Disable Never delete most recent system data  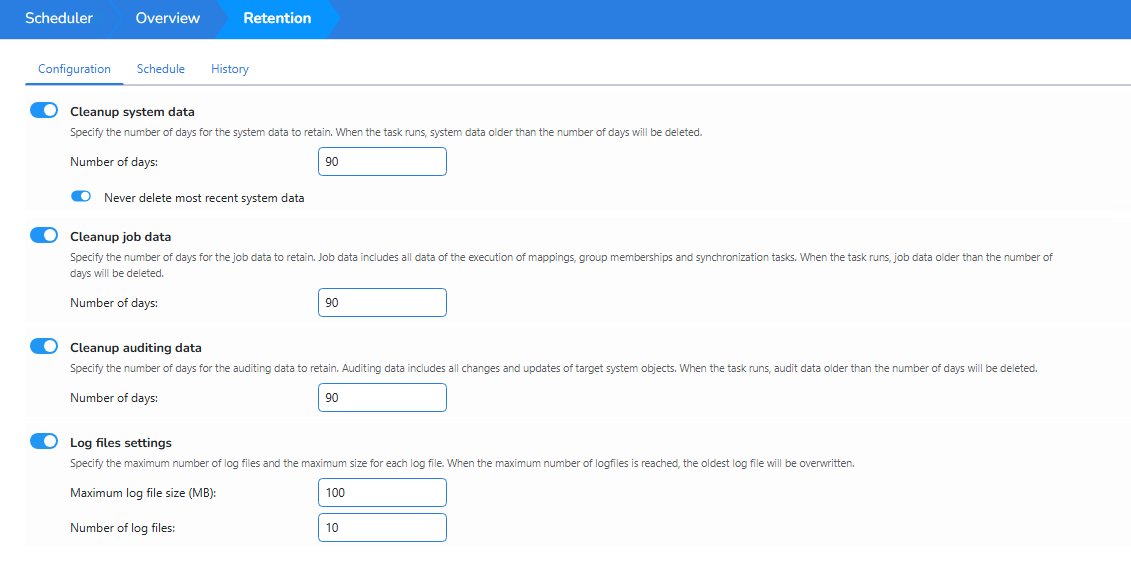click(x=81, y=197)
